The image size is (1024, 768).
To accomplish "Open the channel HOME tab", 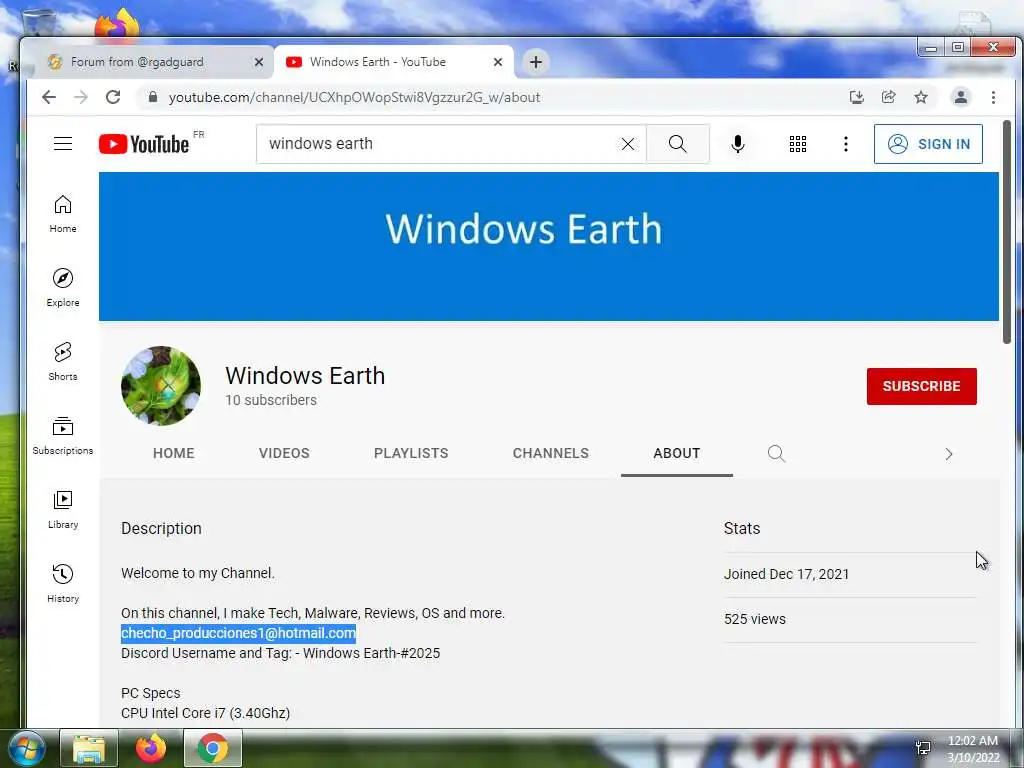I will coord(174,453).
